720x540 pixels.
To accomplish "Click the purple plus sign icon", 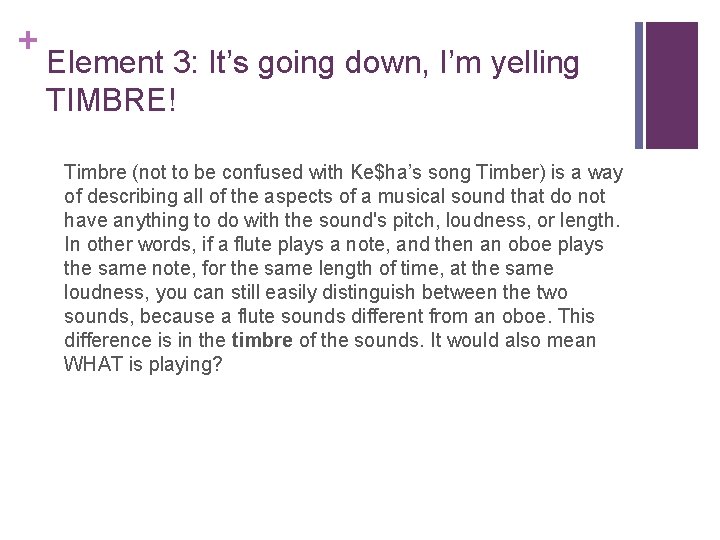I will pyautogui.click(x=28, y=41).
